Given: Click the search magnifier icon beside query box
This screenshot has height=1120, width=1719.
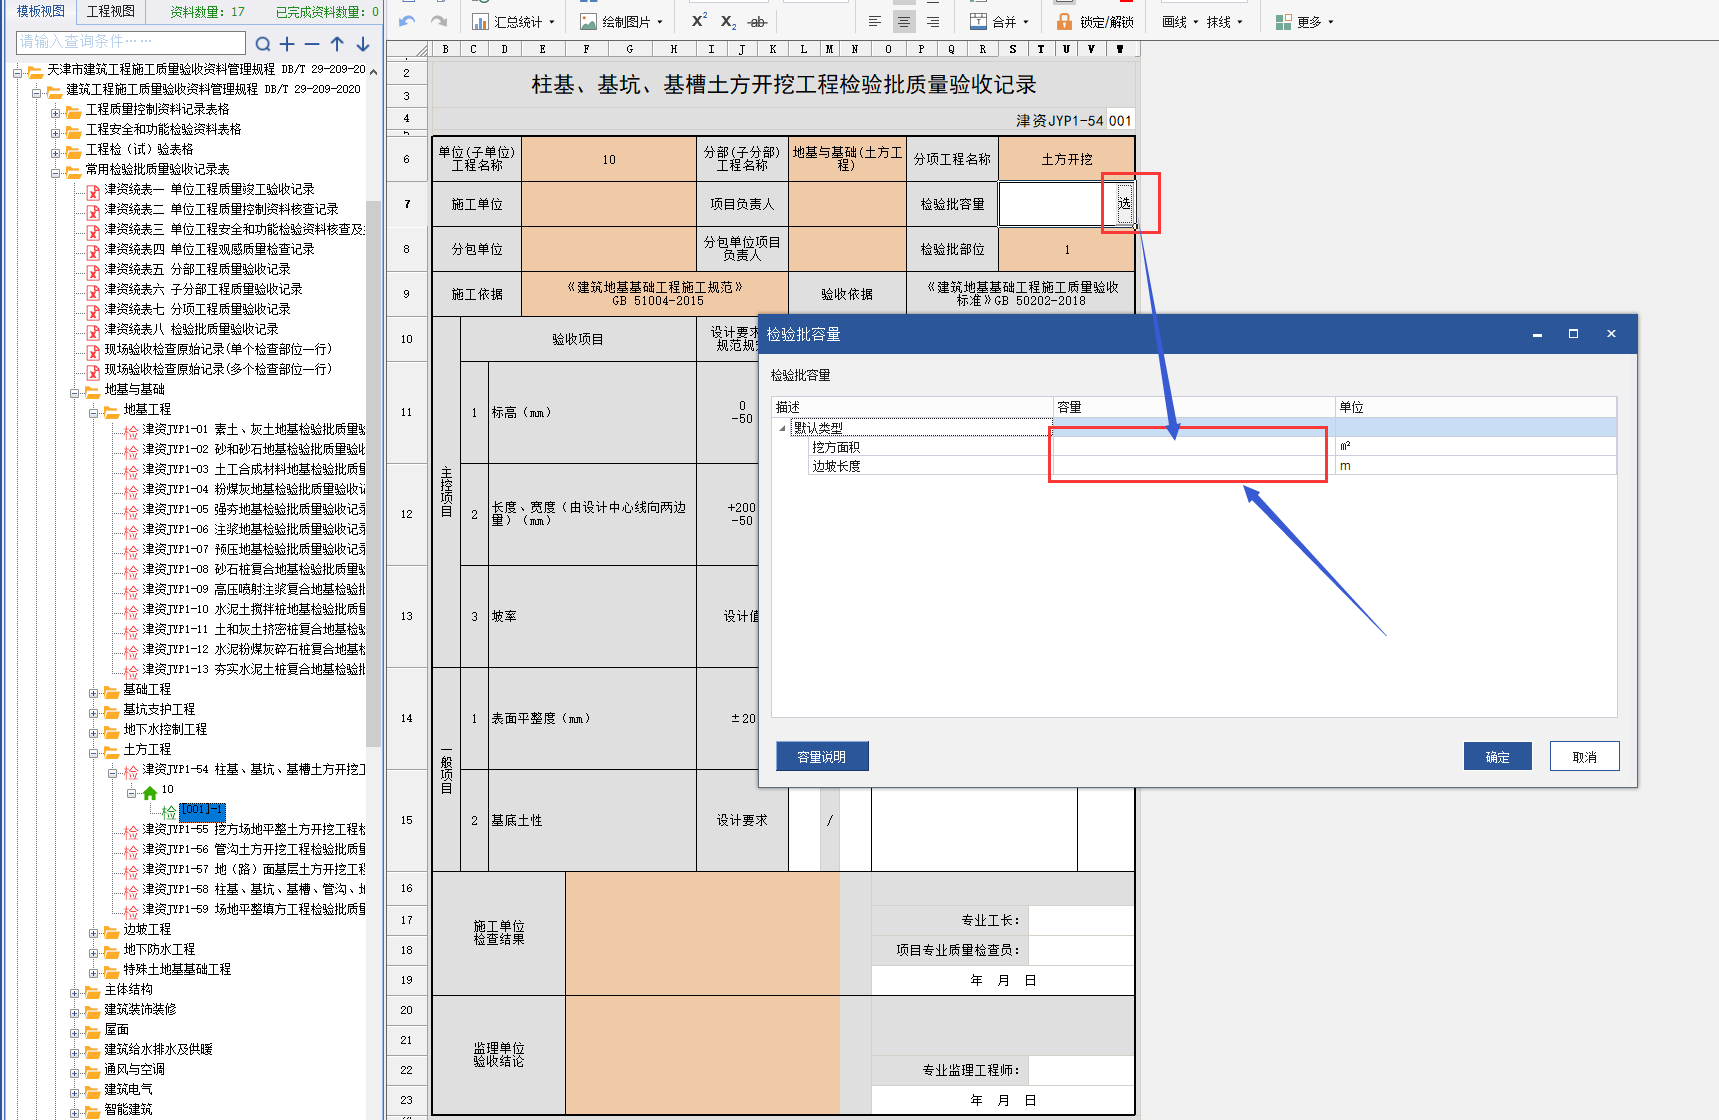Looking at the screenshot, I should coord(263,44).
